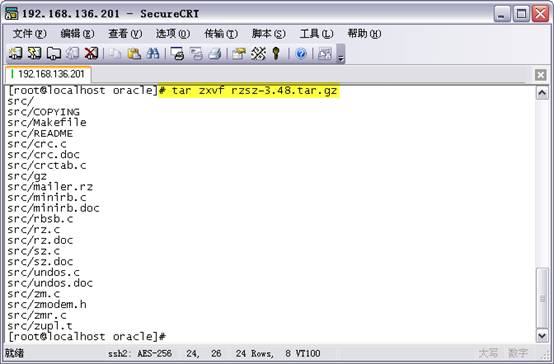This screenshot has width=554, height=364.
Task: Click the Quick Connect lightning icon
Action: (x=34, y=53)
